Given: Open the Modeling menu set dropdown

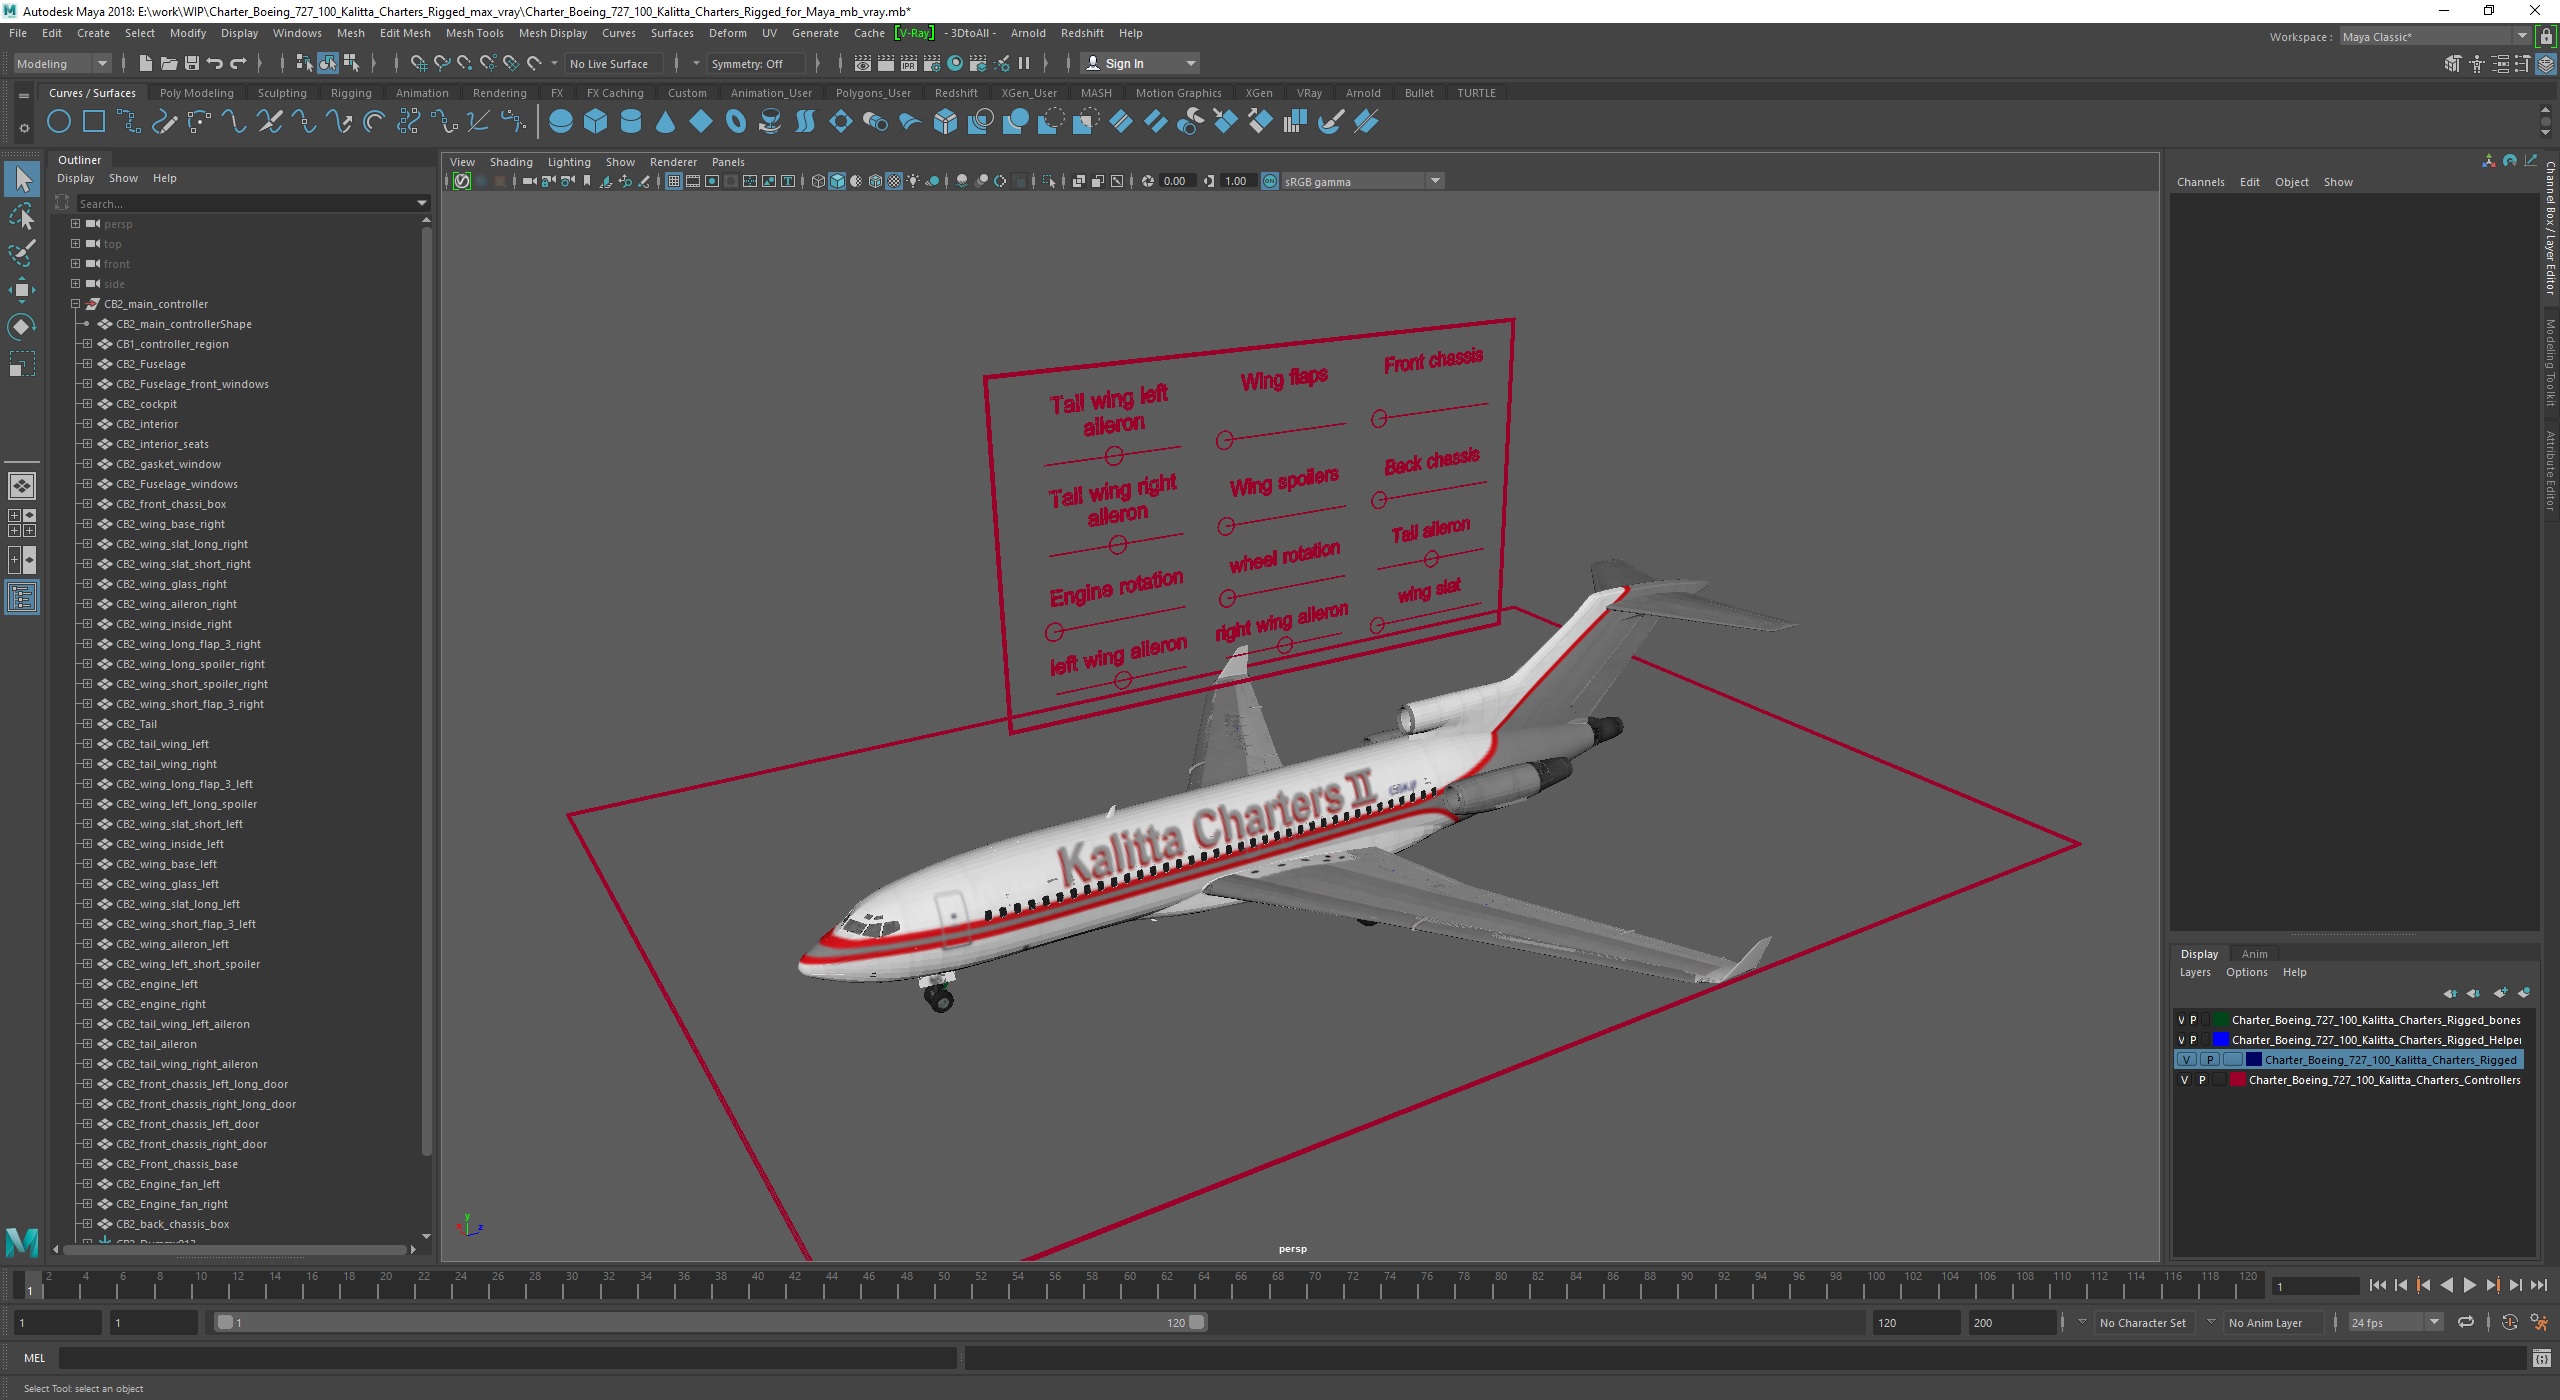Looking at the screenshot, I should [62, 63].
